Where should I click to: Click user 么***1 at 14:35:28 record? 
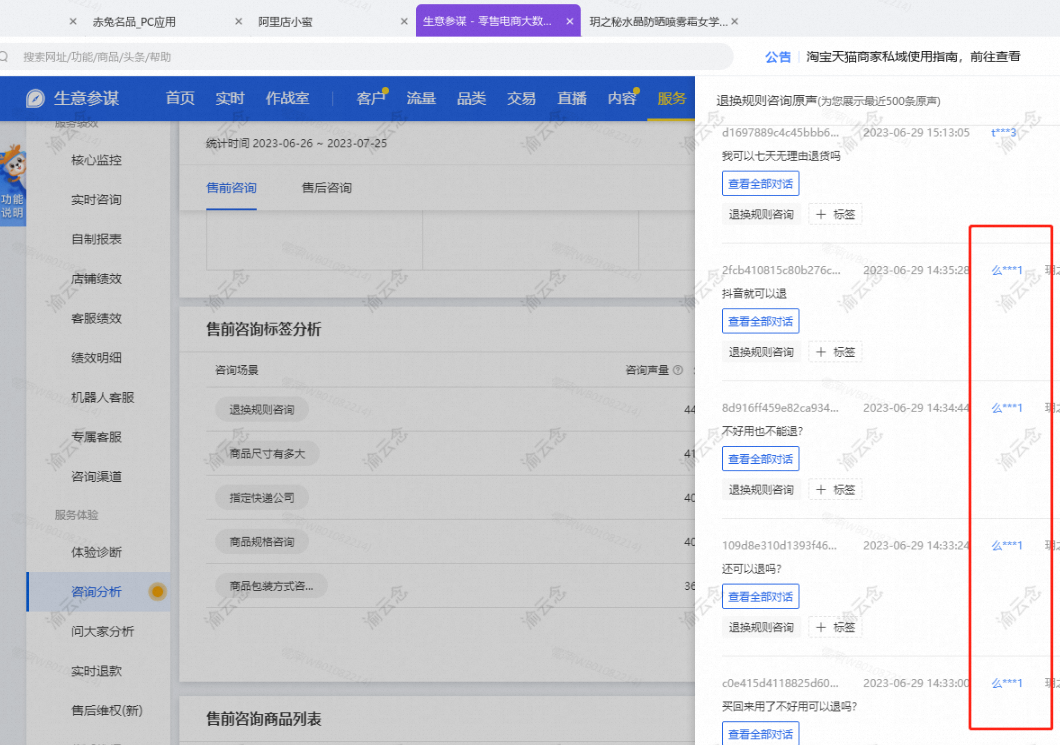coord(1007,270)
